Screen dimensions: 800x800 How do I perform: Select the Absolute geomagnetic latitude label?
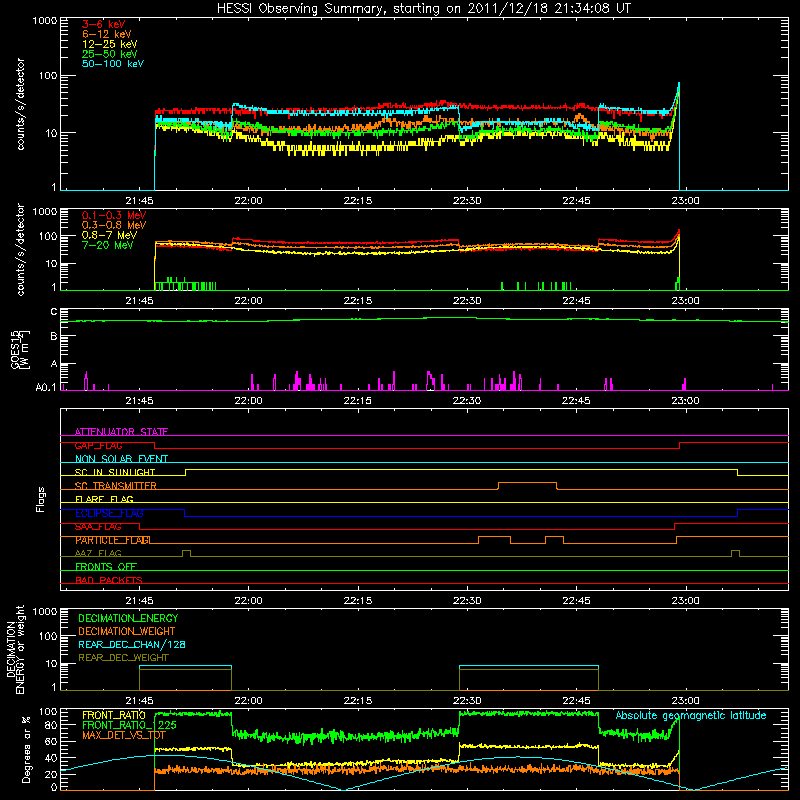pyautogui.click(x=691, y=716)
